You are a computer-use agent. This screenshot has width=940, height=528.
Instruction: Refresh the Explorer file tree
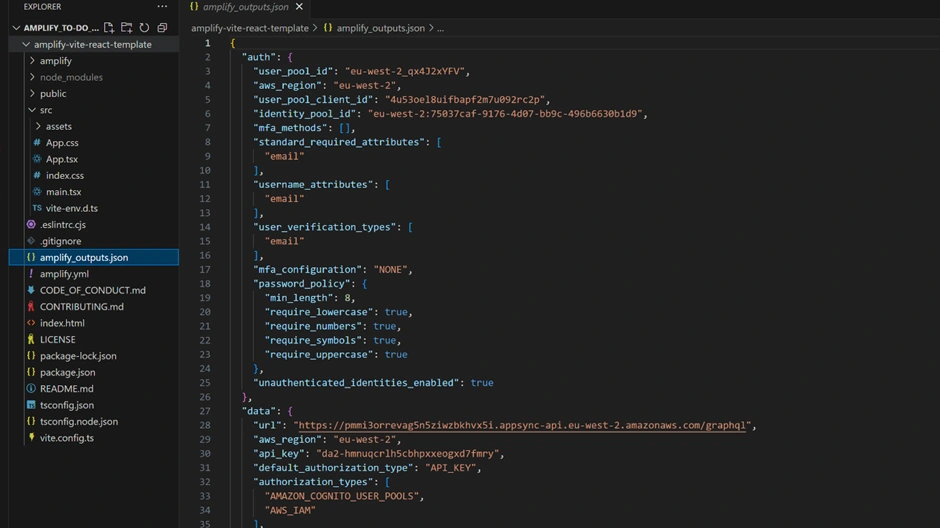click(144, 28)
